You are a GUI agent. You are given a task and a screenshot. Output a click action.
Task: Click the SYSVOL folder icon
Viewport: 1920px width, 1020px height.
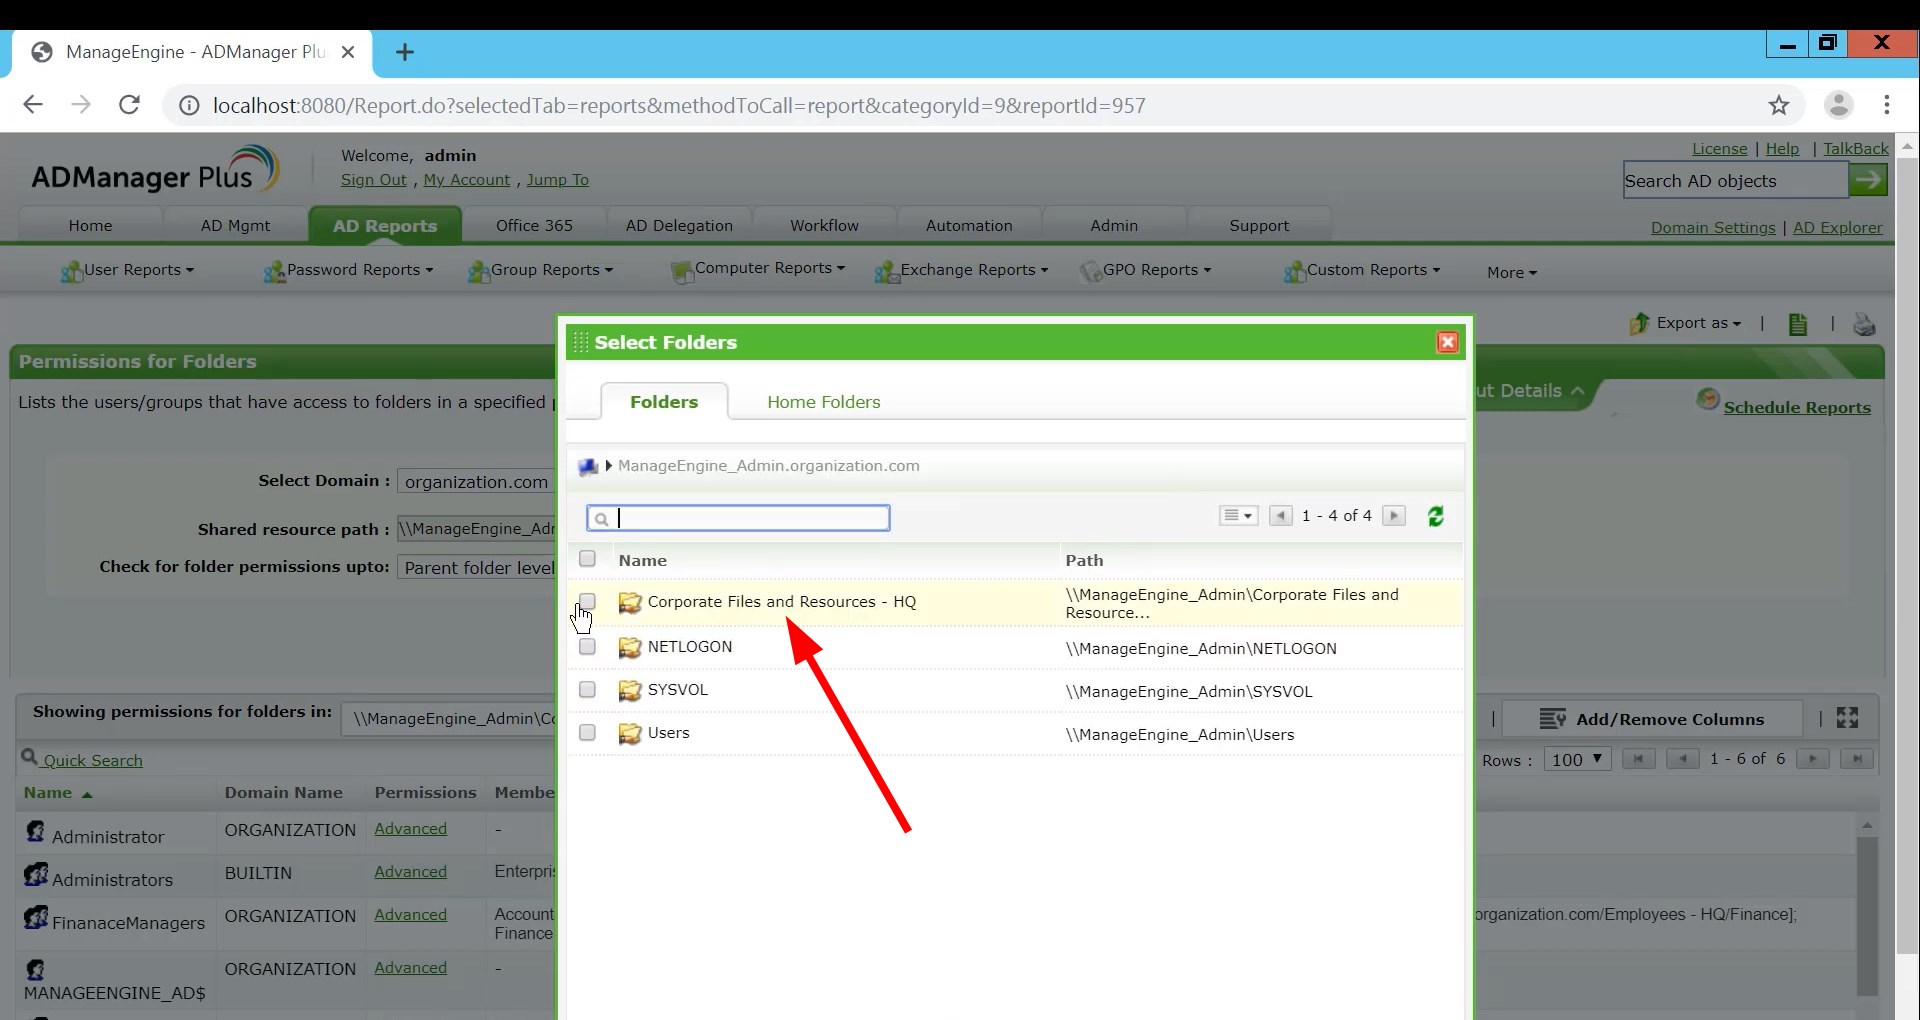630,690
